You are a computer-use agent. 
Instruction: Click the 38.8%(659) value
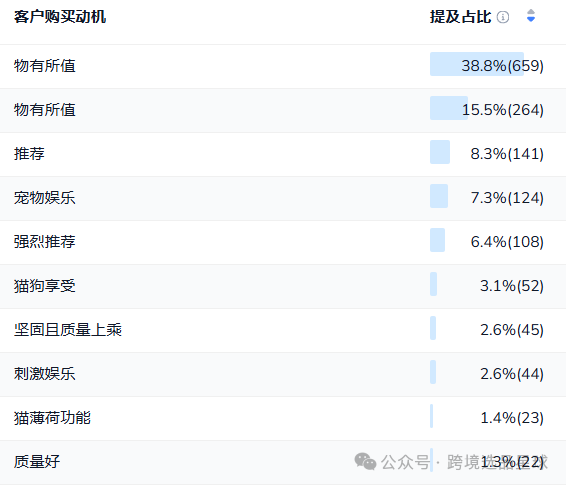502,66
